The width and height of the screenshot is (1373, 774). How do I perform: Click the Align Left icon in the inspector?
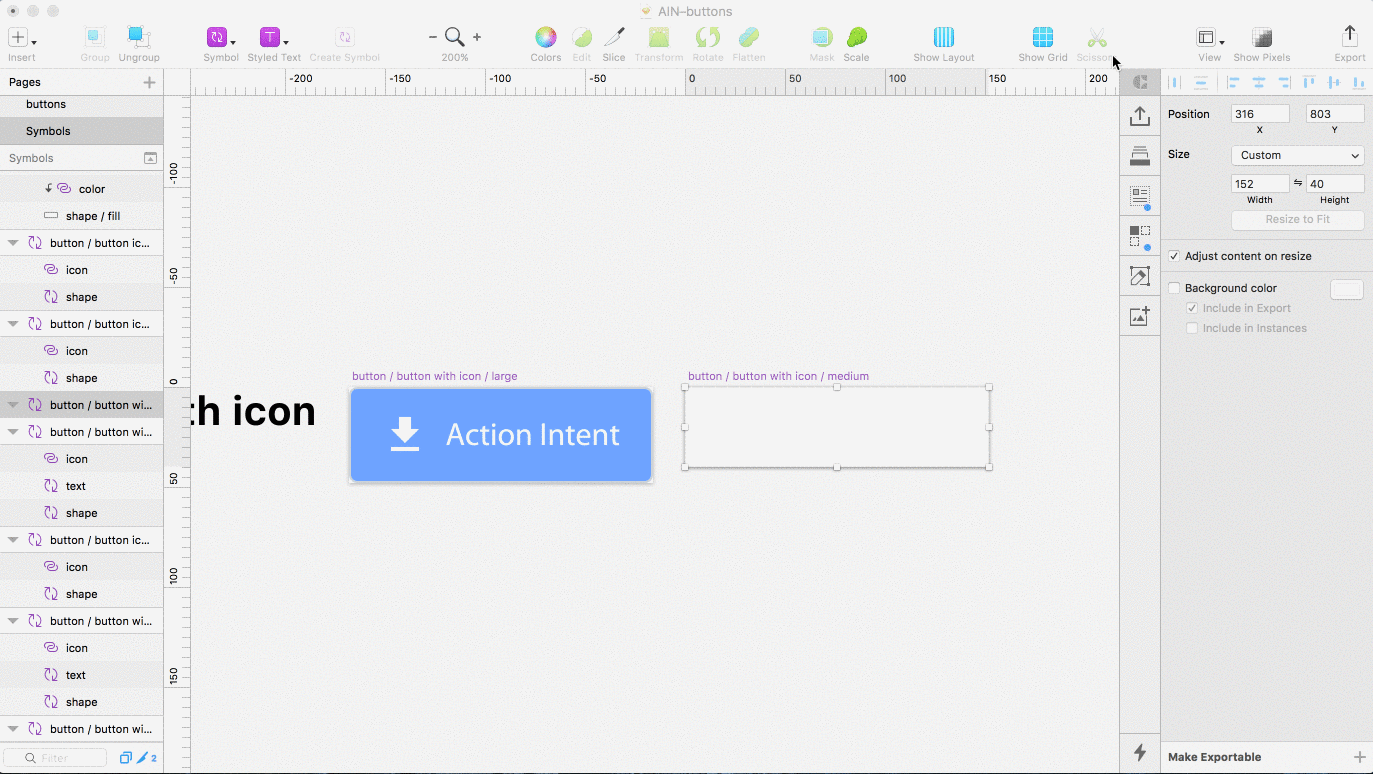pyautogui.click(x=1233, y=82)
